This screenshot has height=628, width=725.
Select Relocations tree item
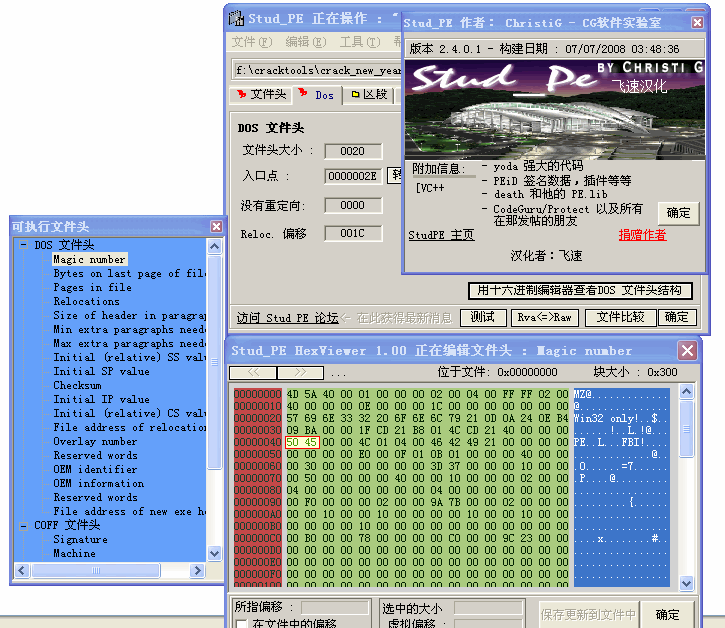[86, 301]
